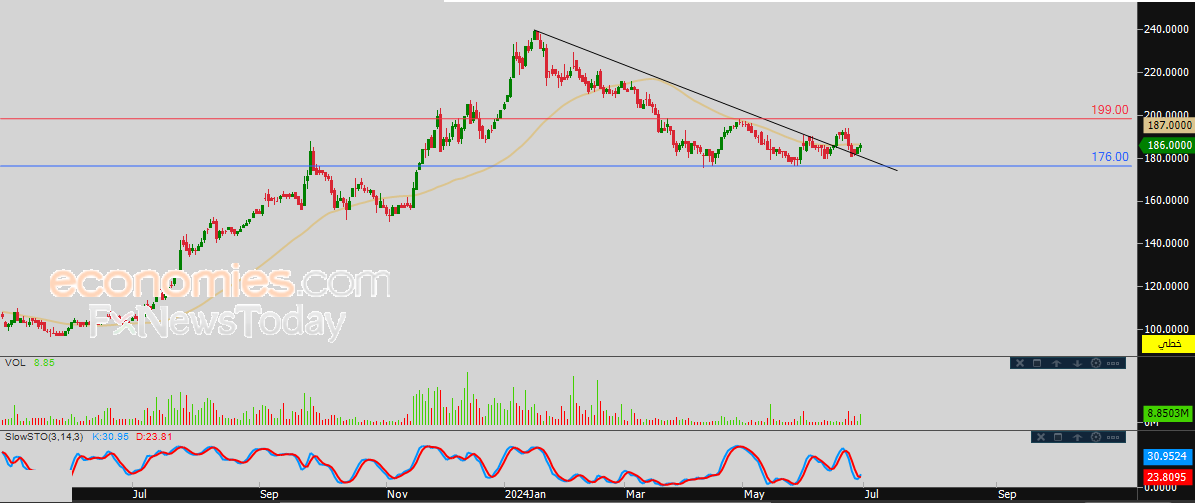
Task: Select the green 186.0000 price tag
Action: [x=1165, y=145]
